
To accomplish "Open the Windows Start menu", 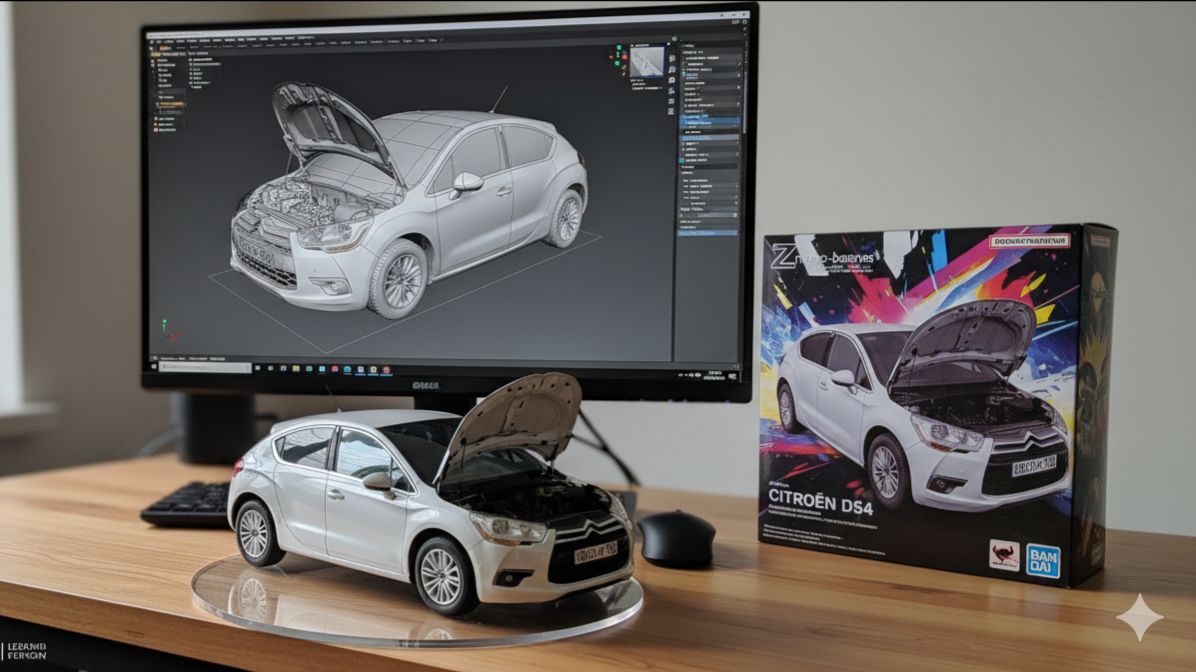I will 153,366.
